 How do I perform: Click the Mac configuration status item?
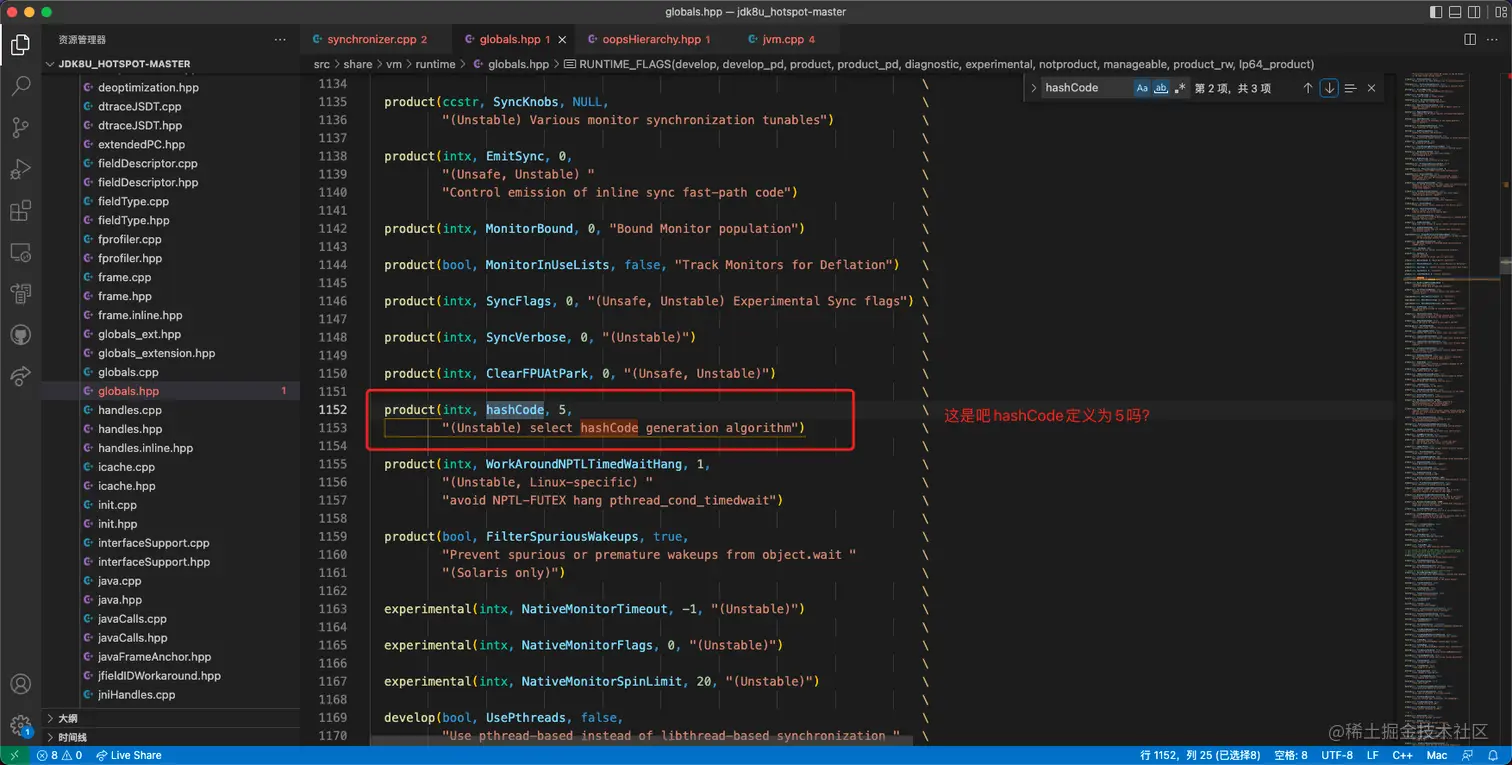(1437, 755)
